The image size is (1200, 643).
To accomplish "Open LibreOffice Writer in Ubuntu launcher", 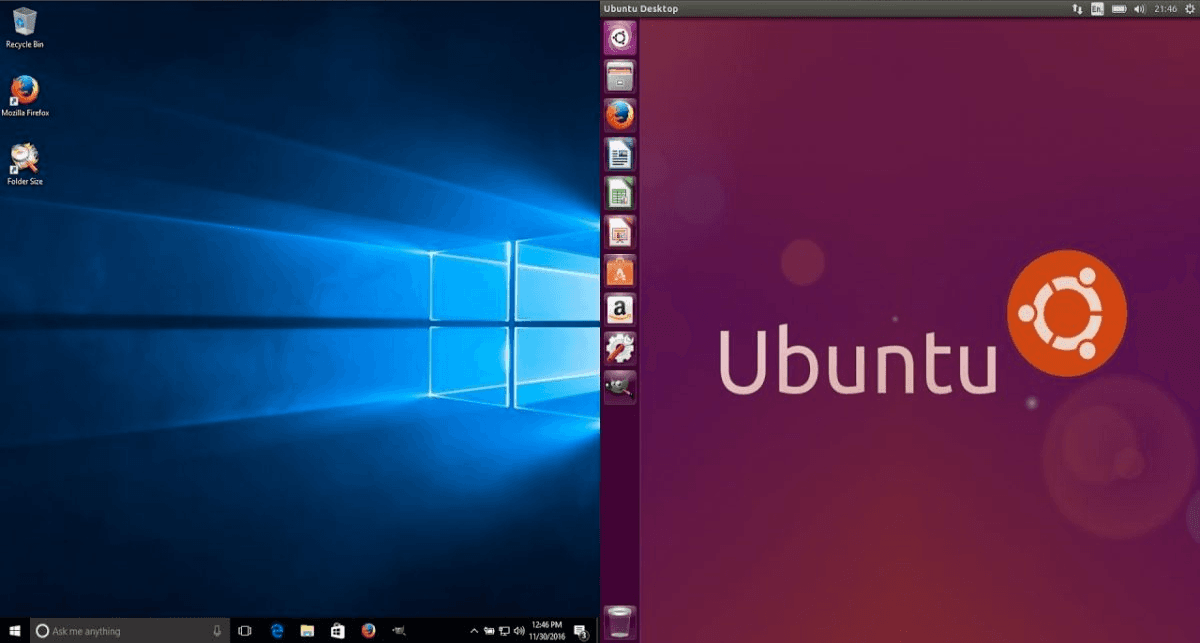I will pos(620,155).
